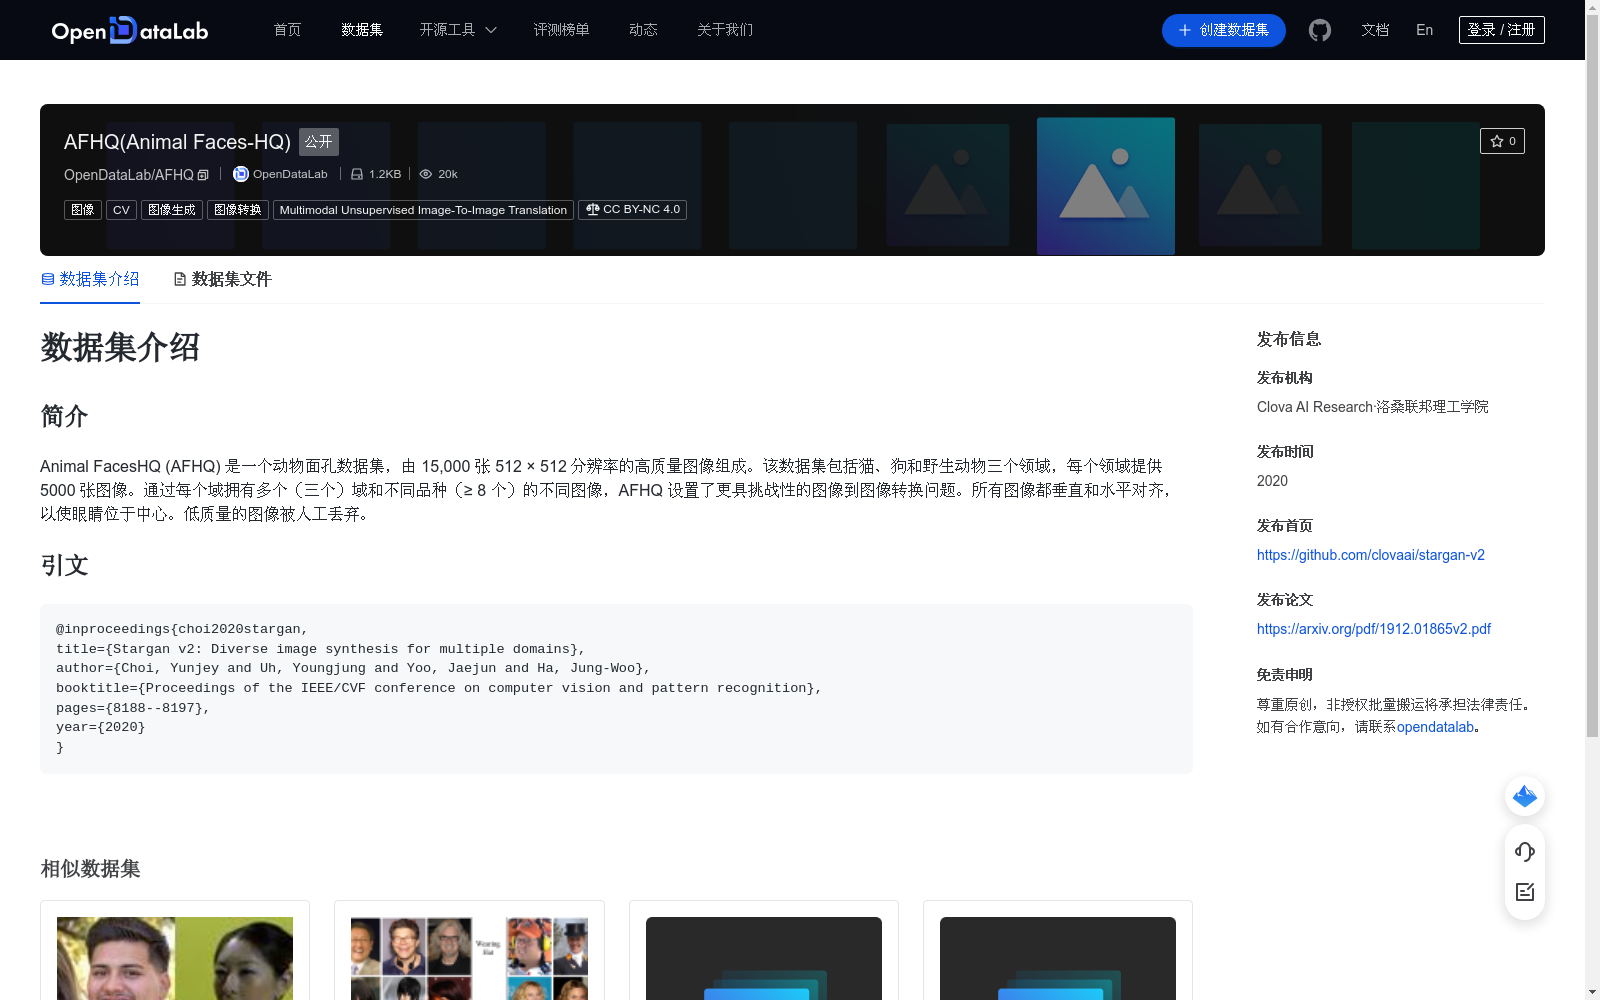Navigate to 首页 in the top menu
Image resolution: width=1600 pixels, height=1000 pixels.
click(x=286, y=30)
